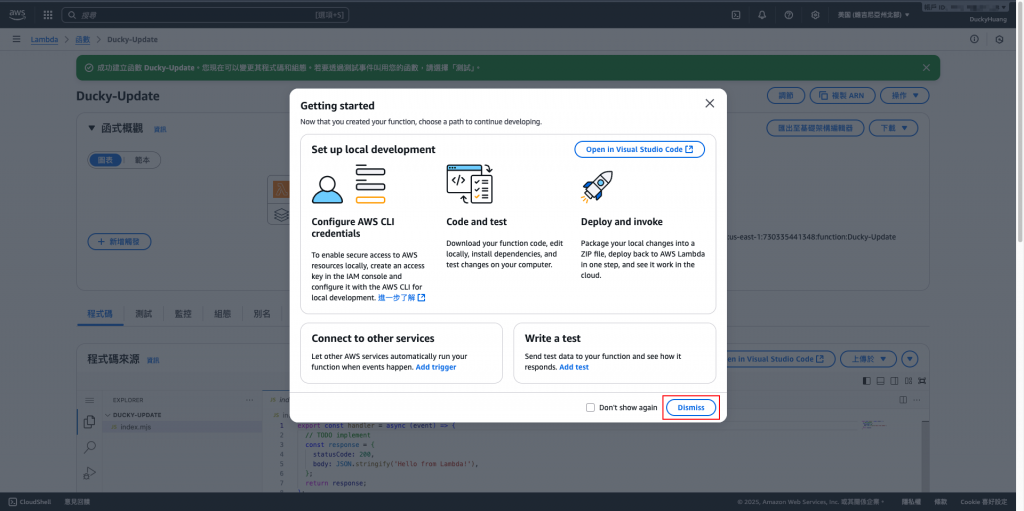1024x511 pixels.
Task: Close the green success banner
Action: point(926,67)
